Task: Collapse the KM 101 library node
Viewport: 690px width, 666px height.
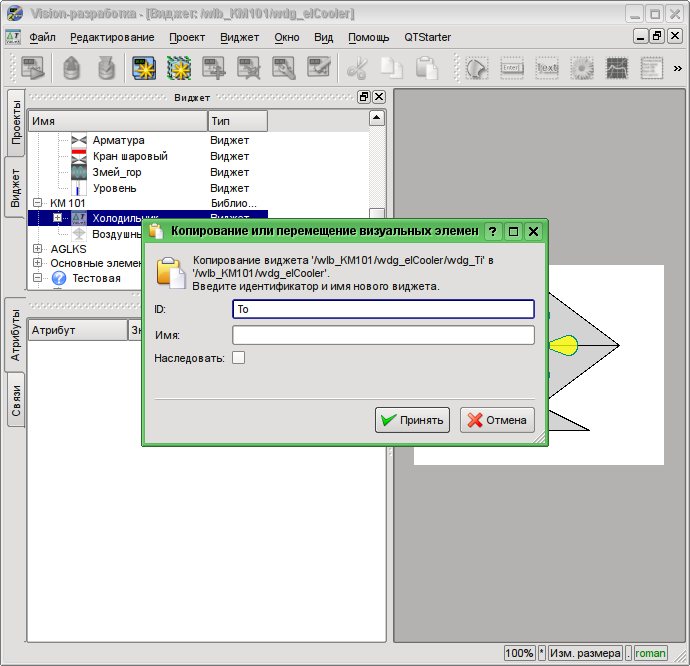Action: [x=38, y=203]
